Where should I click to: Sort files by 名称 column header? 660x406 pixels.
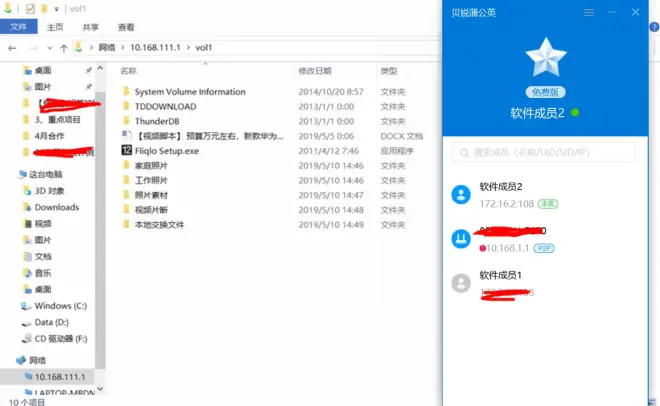128,71
